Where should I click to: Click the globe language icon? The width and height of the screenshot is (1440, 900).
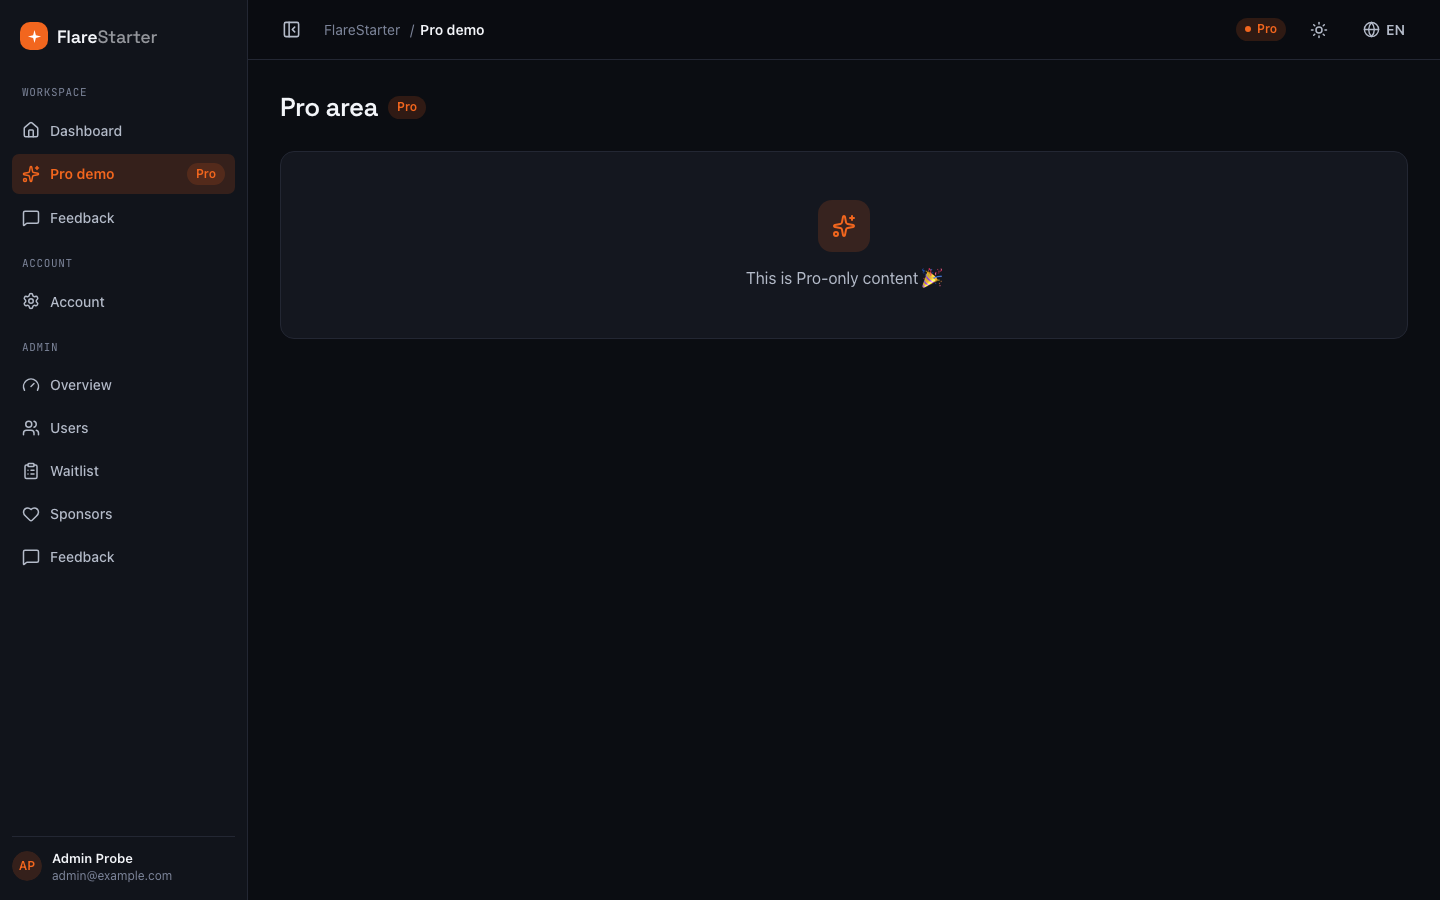1371,30
